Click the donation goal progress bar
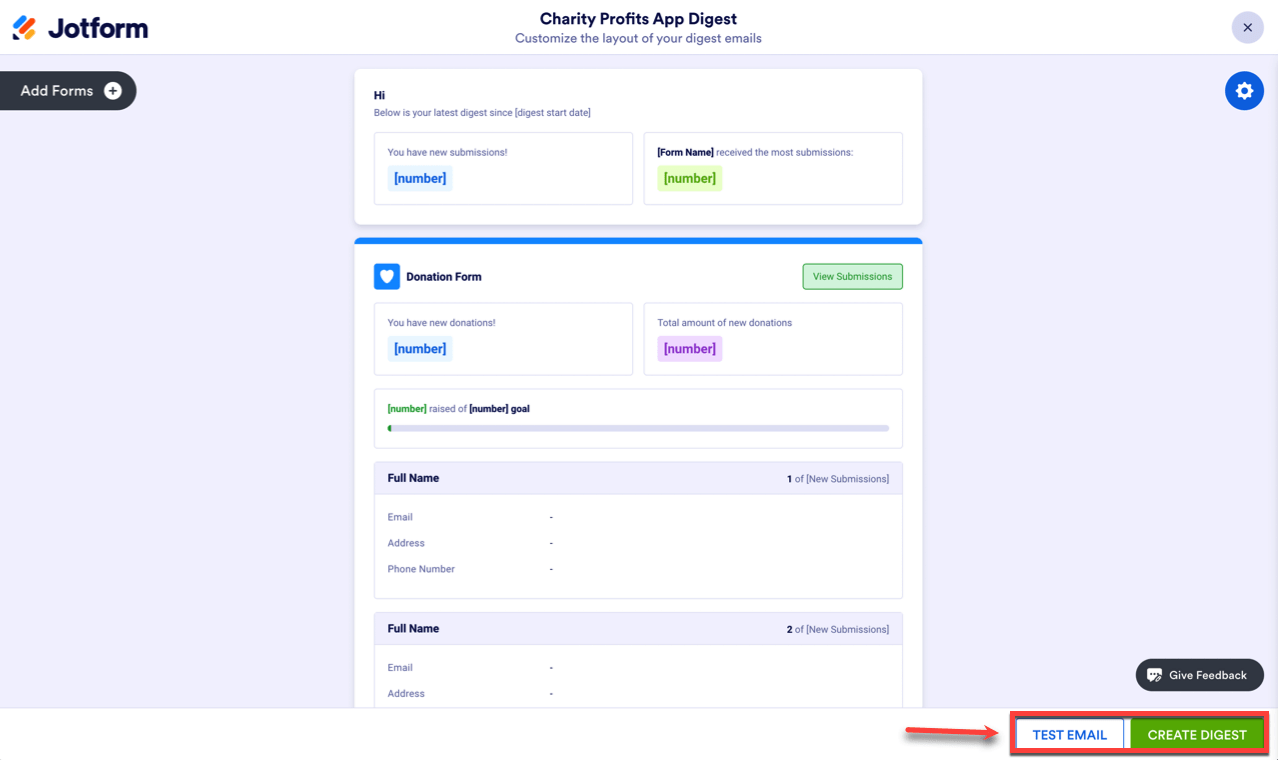 pyautogui.click(x=638, y=428)
